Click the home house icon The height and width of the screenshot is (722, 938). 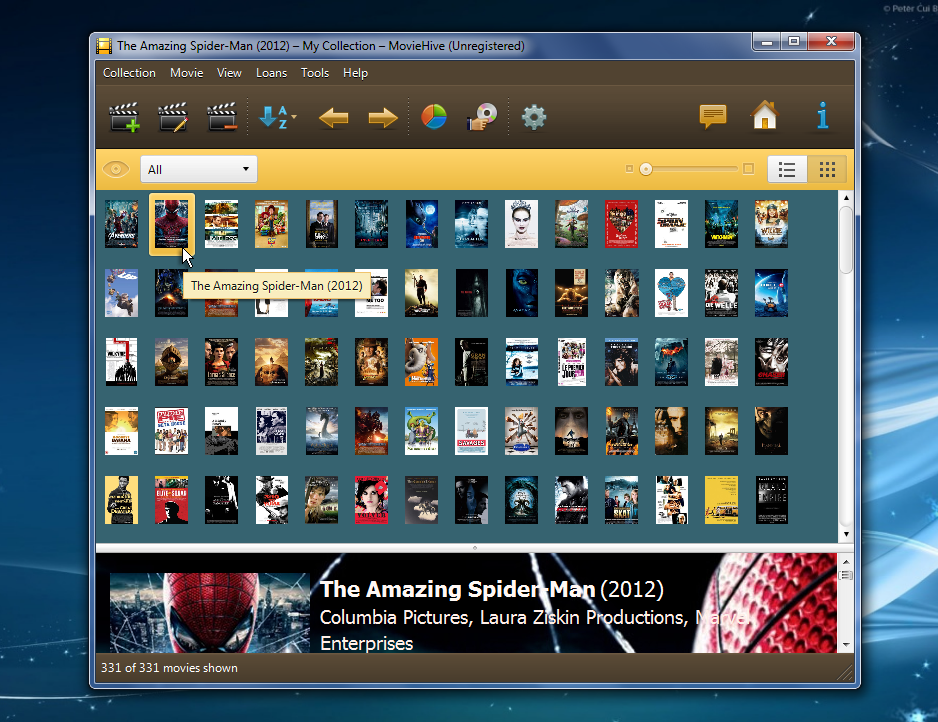[765, 115]
